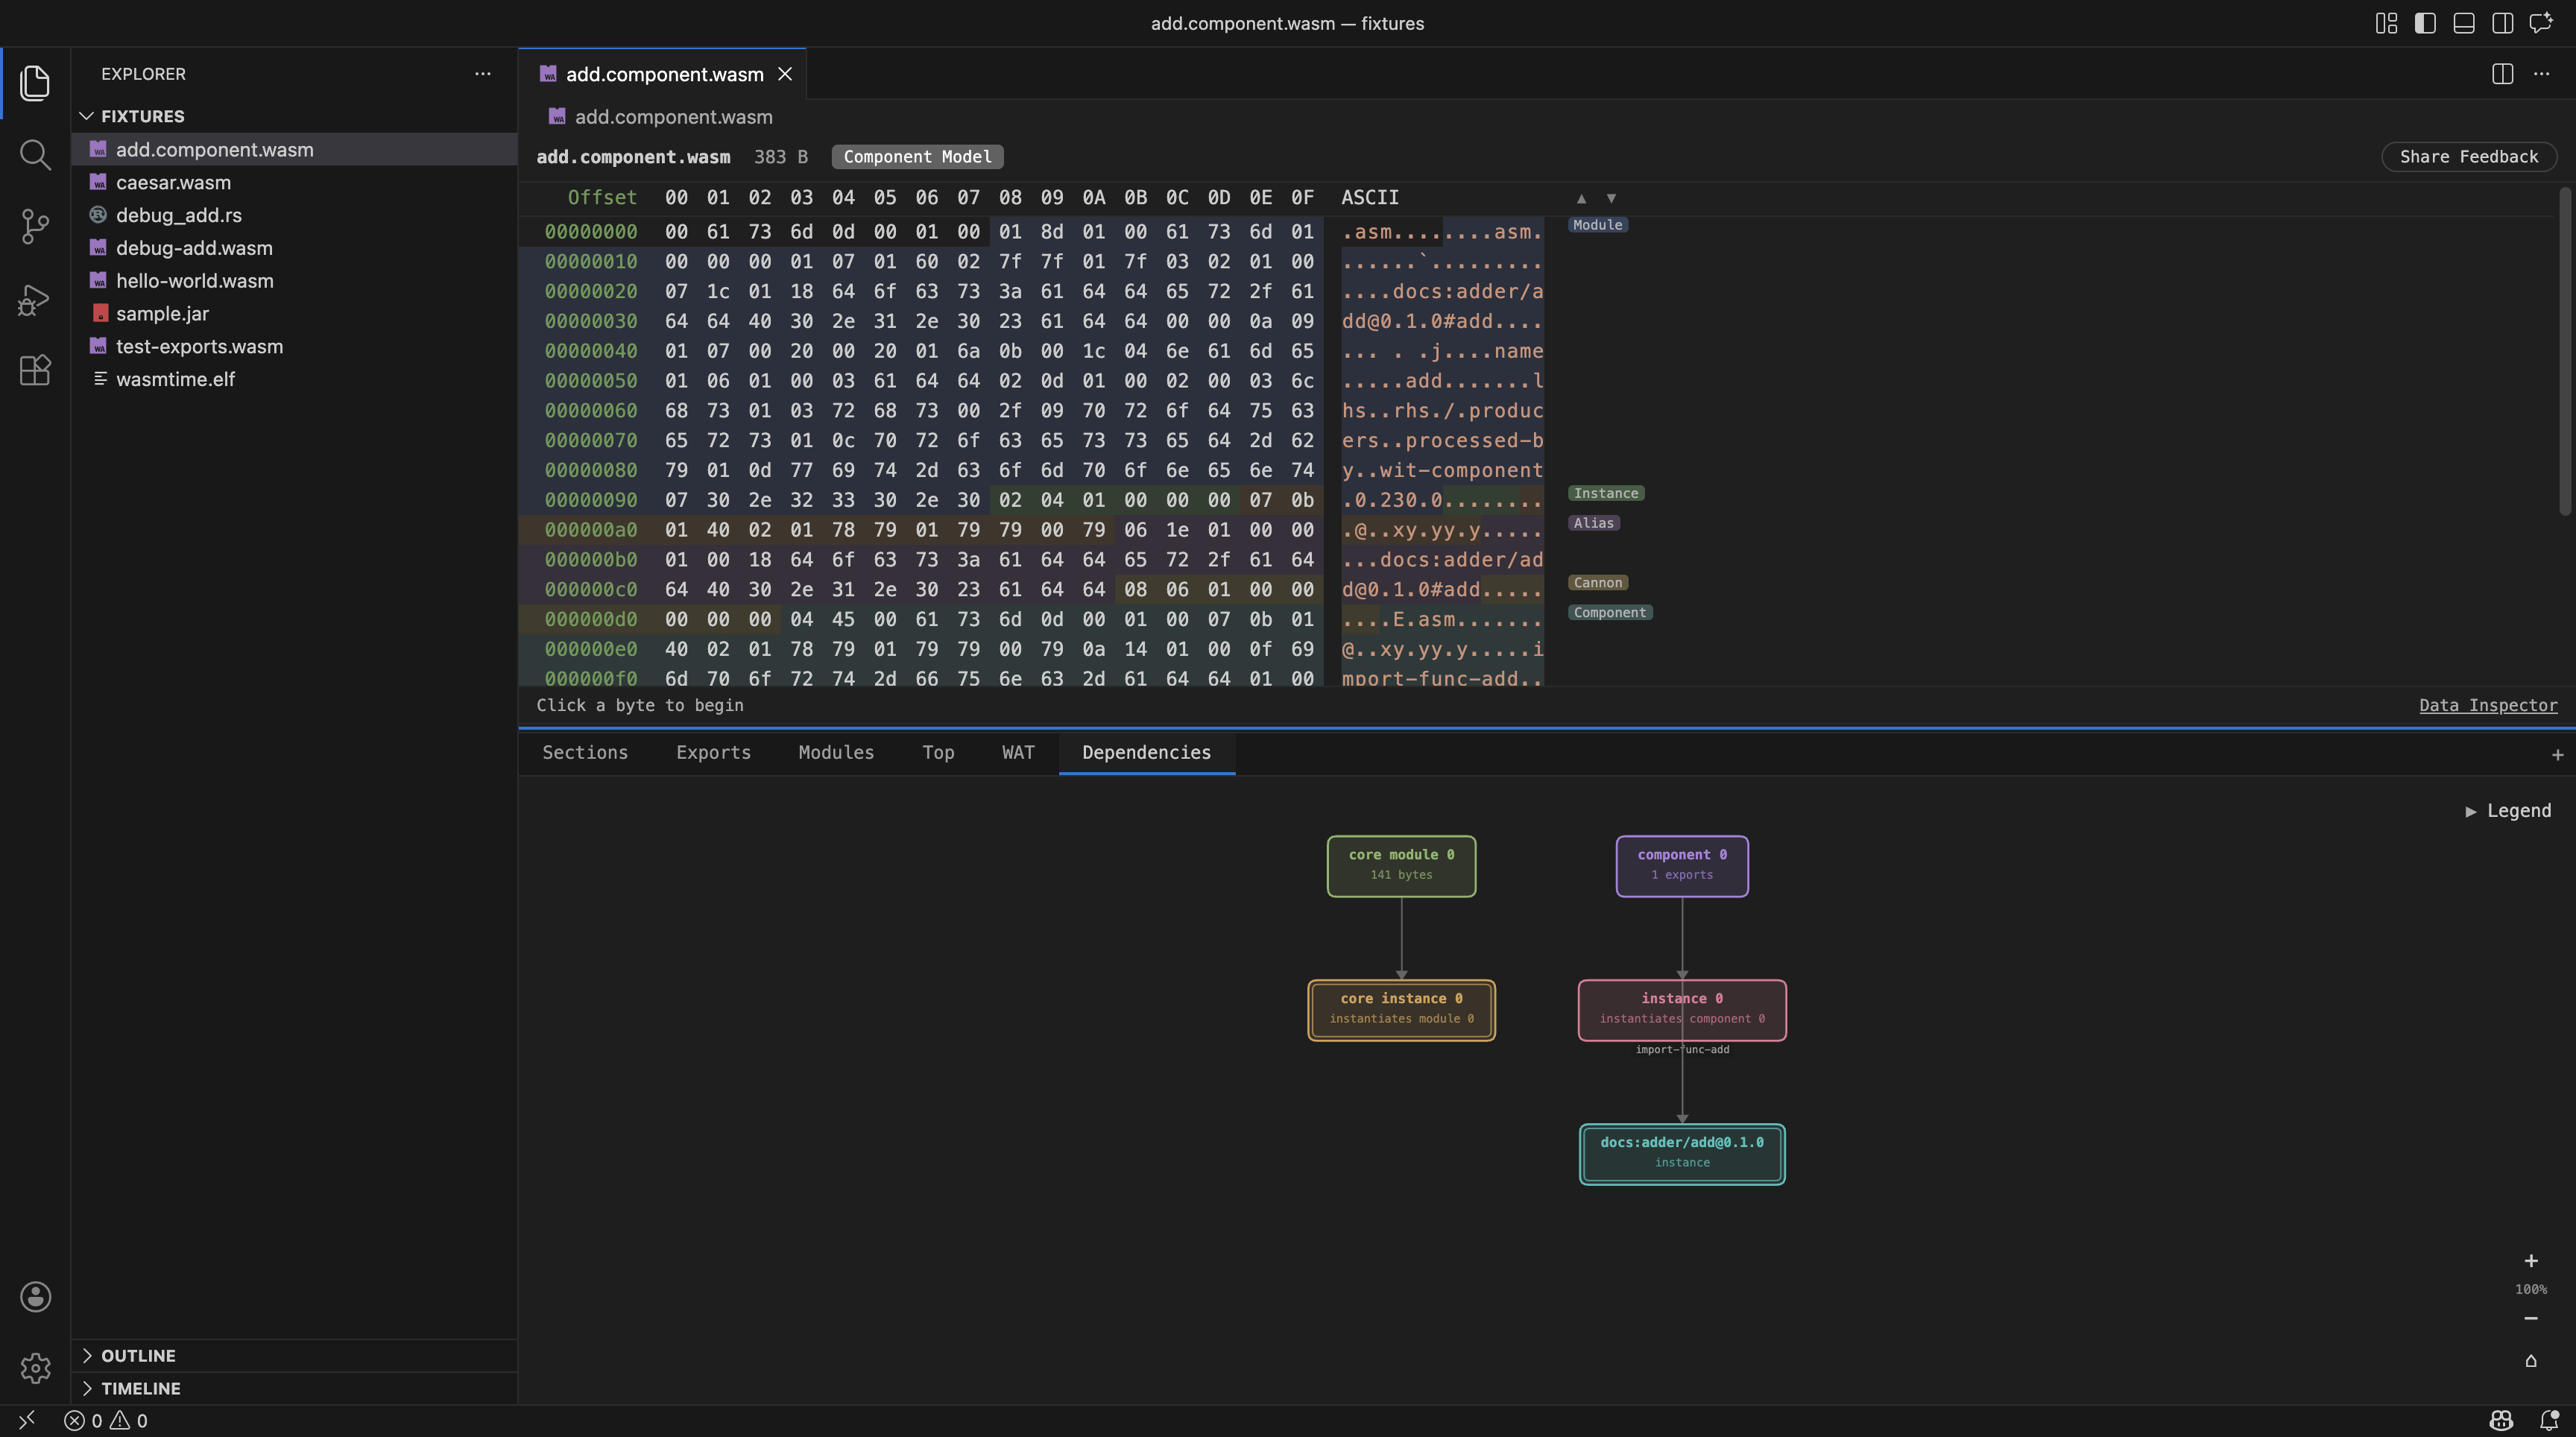This screenshot has width=2576, height=1437.
Task: Reset dependency graph view with home icon
Action: tap(2531, 1361)
